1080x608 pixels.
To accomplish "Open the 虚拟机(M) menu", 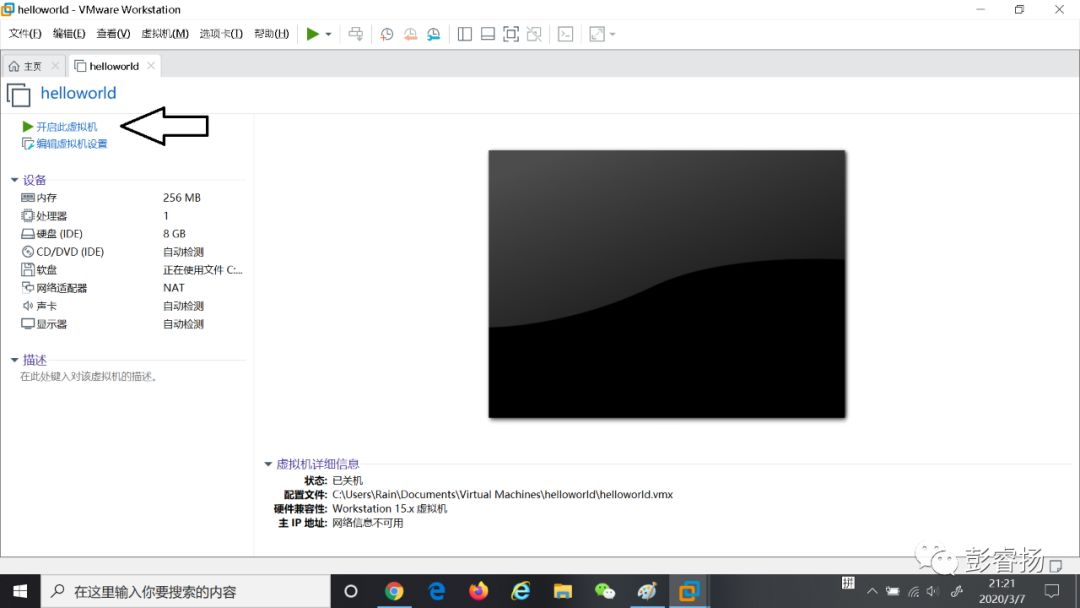I will click(x=165, y=34).
